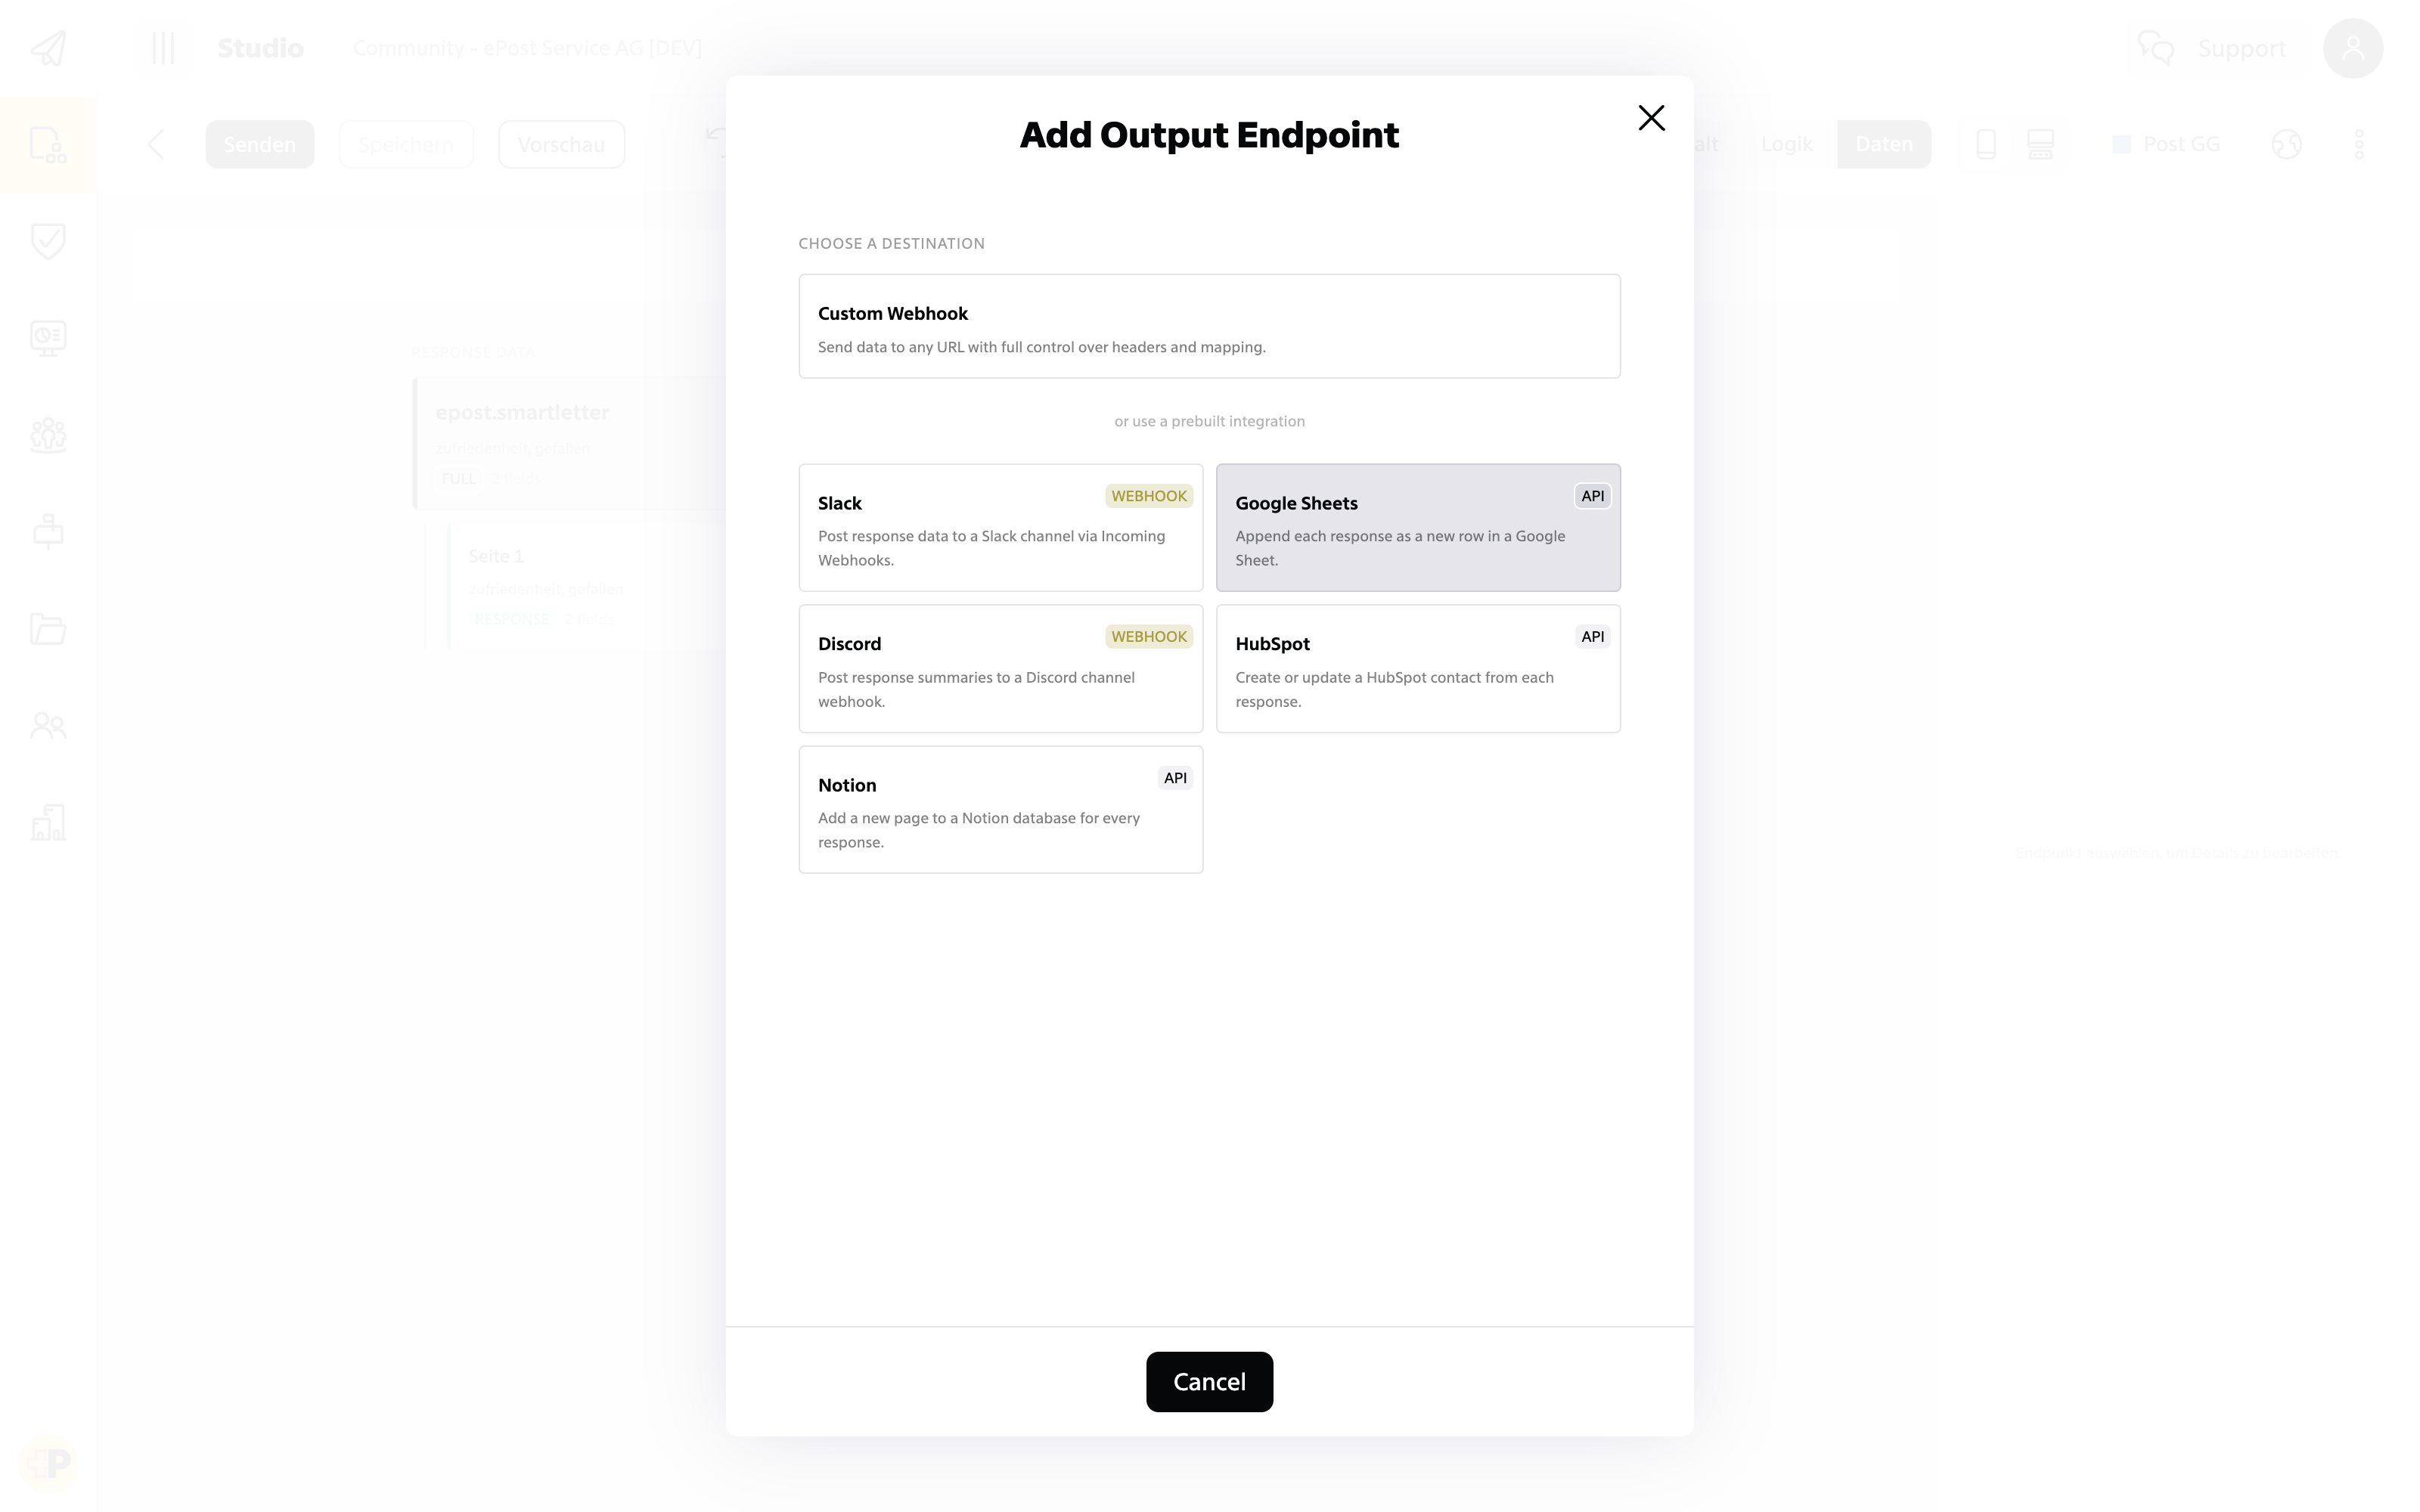Open the paper plane home icon
Image resolution: width=2420 pixels, height=1512 pixels.
coord(48,48)
